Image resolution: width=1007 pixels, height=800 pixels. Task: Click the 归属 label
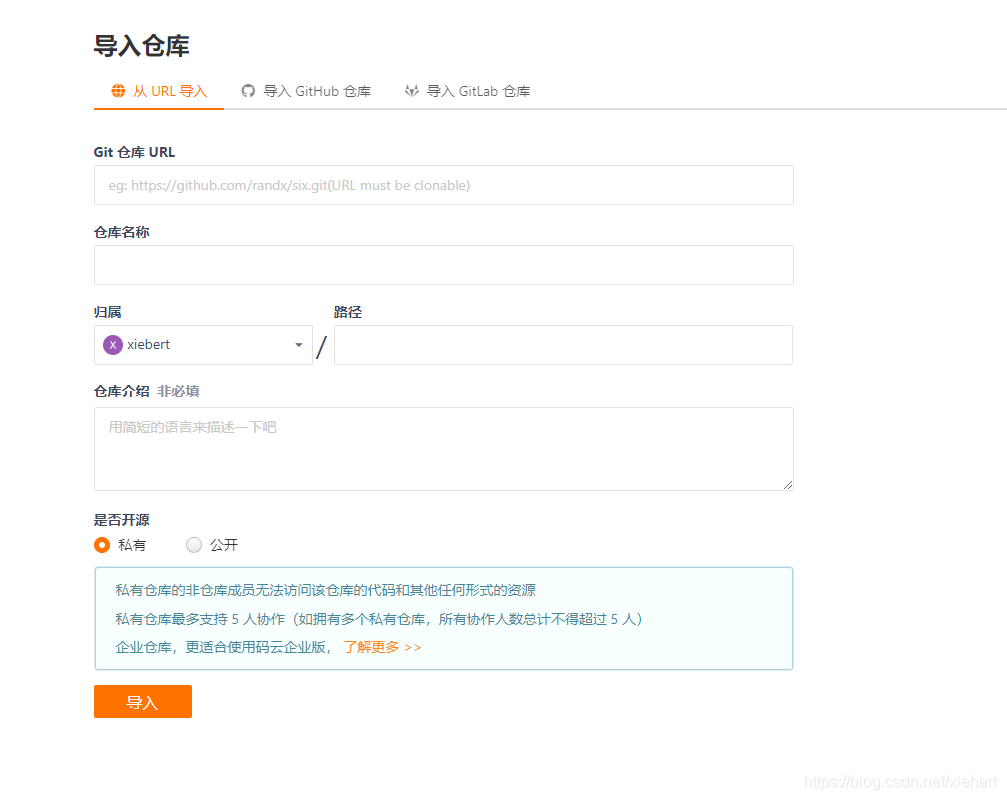pos(108,313)
